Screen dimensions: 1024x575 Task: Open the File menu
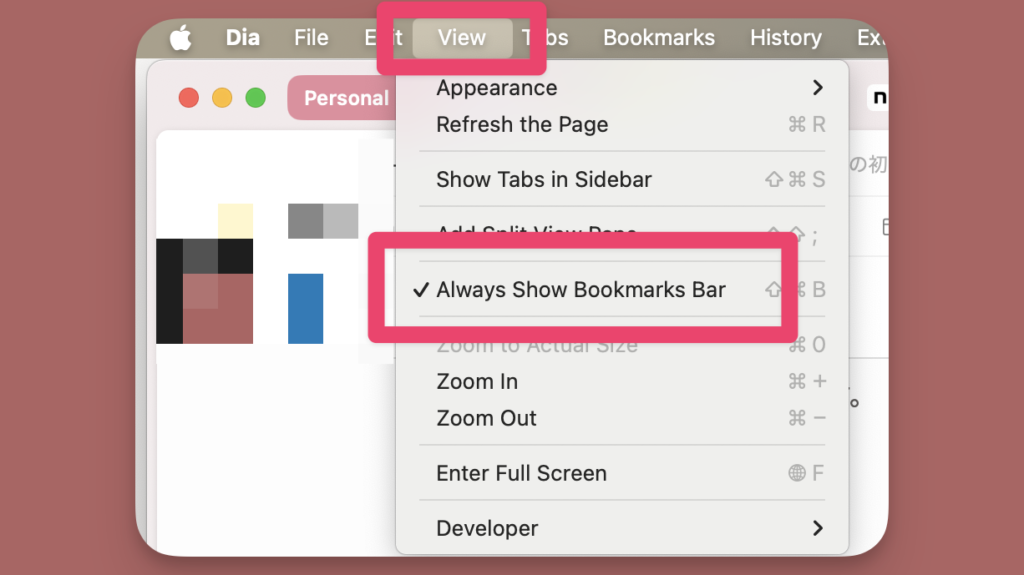(311, 38)
